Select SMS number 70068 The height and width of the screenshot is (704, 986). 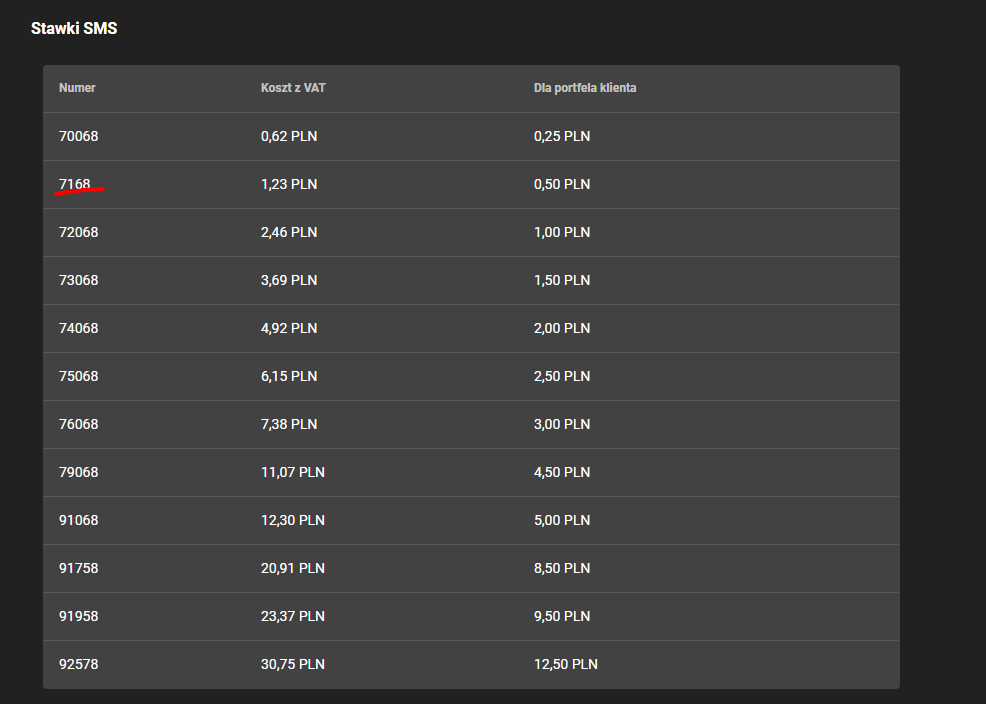79,136
